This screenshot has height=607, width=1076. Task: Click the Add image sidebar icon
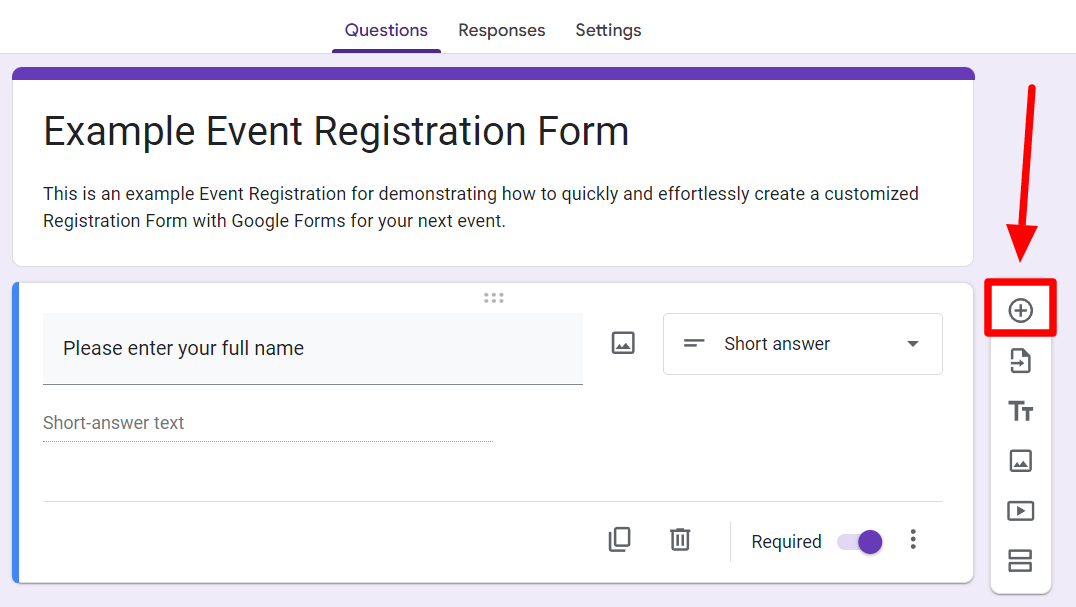[x=1020, y=461]
